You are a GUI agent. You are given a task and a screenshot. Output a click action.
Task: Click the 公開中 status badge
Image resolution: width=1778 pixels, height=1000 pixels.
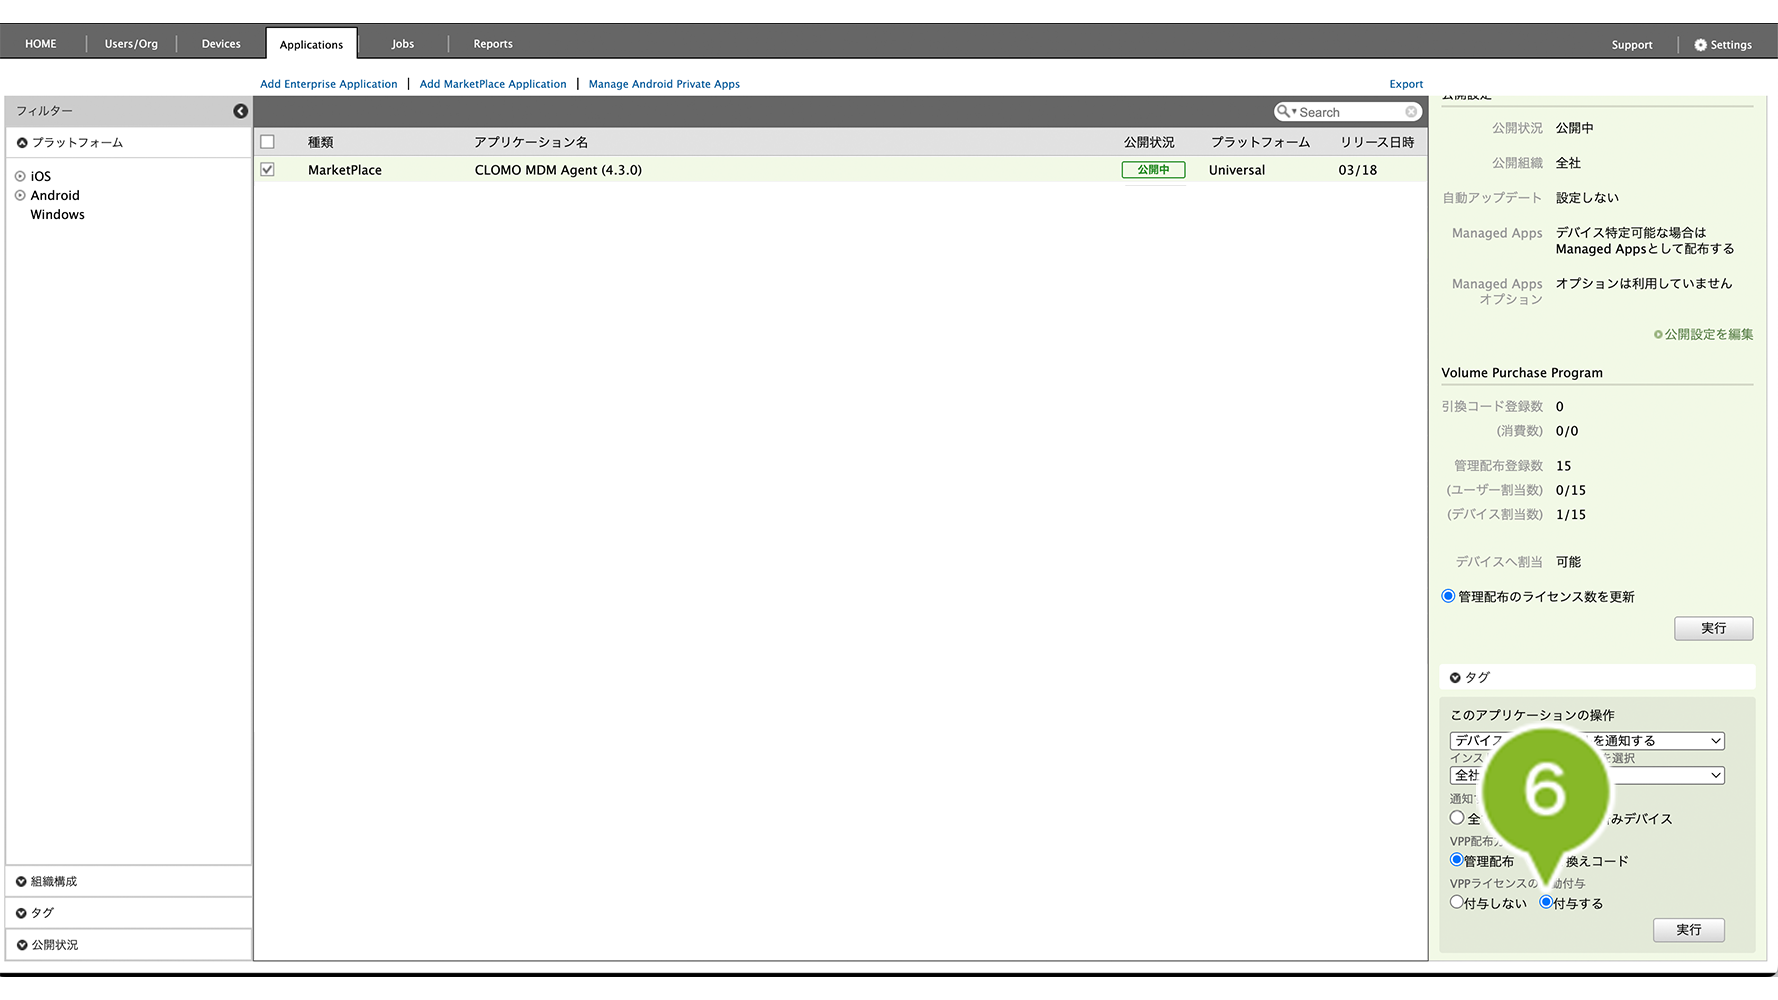tap(1153, 170)
